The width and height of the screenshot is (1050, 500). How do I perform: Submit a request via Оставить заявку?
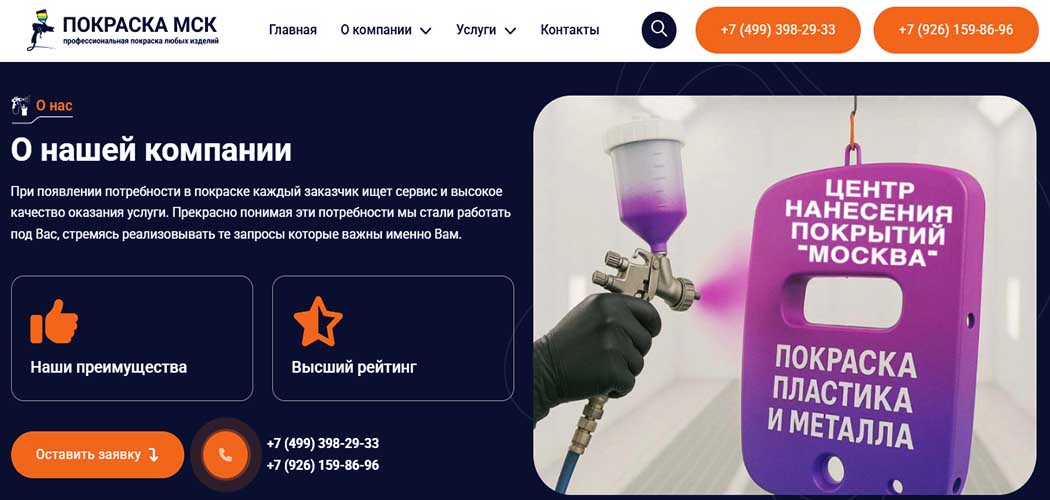click(98, 454)
